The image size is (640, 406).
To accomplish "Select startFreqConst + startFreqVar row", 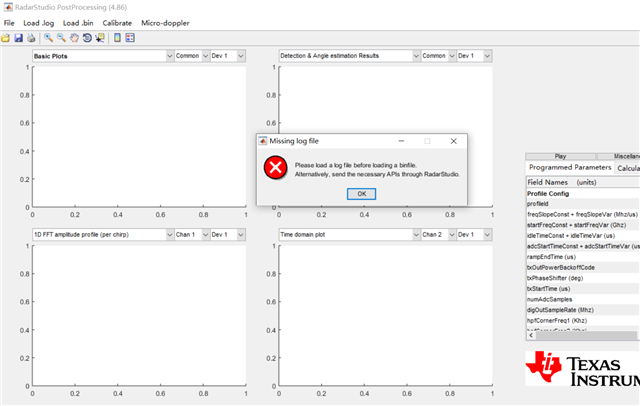I will [x=583, y=225].
